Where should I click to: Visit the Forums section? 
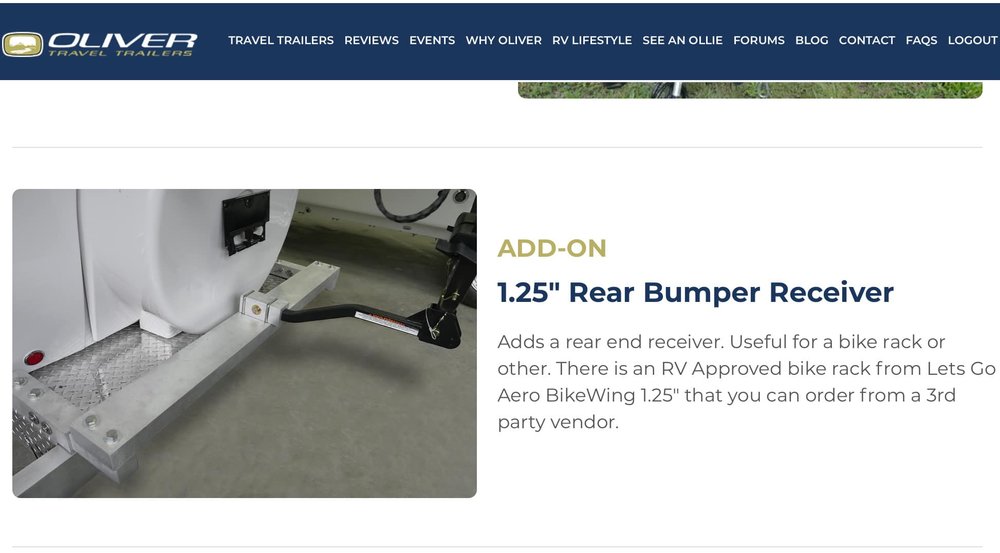(x=759, y=40)
